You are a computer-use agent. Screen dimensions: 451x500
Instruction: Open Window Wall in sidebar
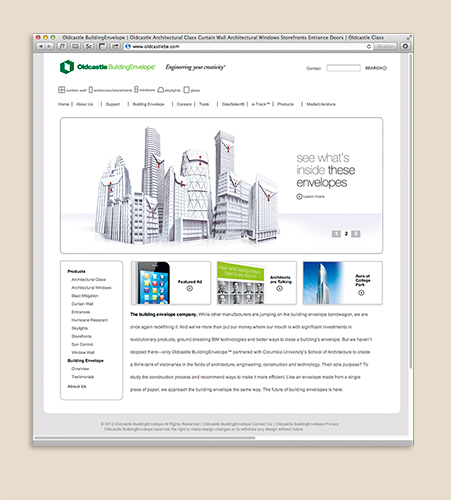(83, 352)
